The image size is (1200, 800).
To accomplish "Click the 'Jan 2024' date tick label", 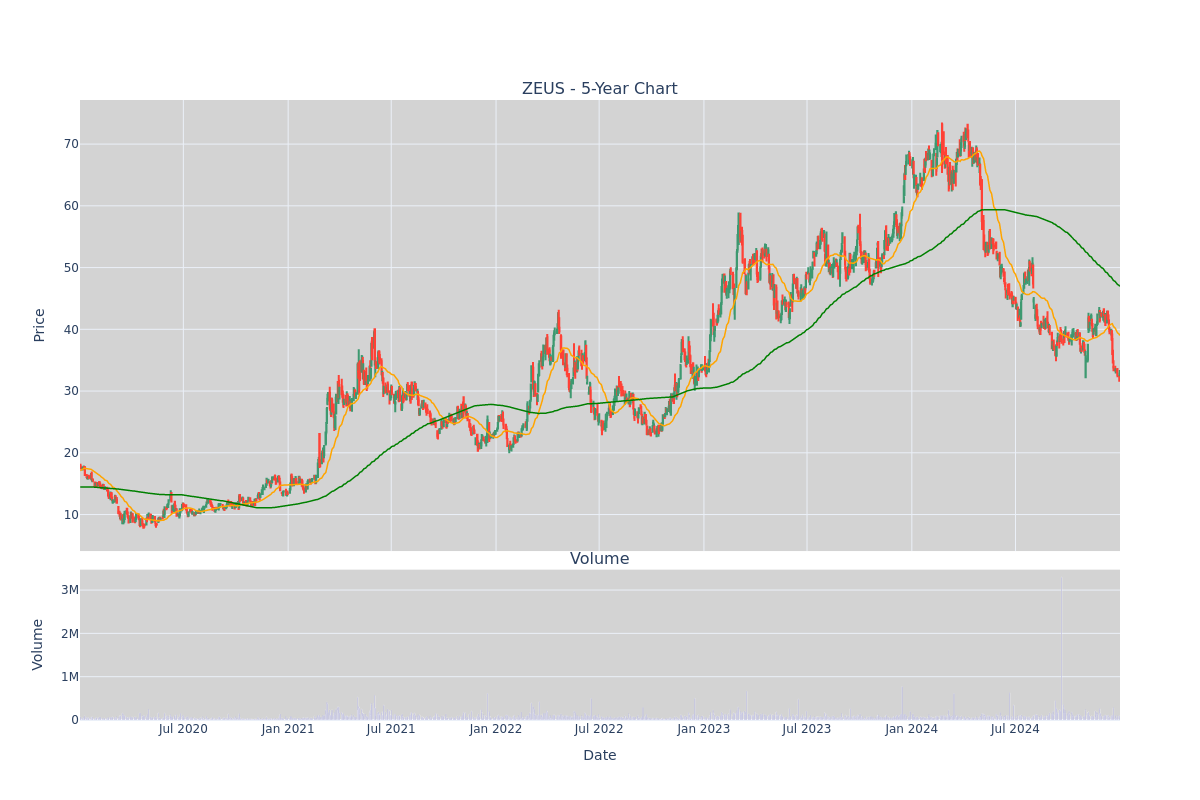I will [x=912, y=729].
